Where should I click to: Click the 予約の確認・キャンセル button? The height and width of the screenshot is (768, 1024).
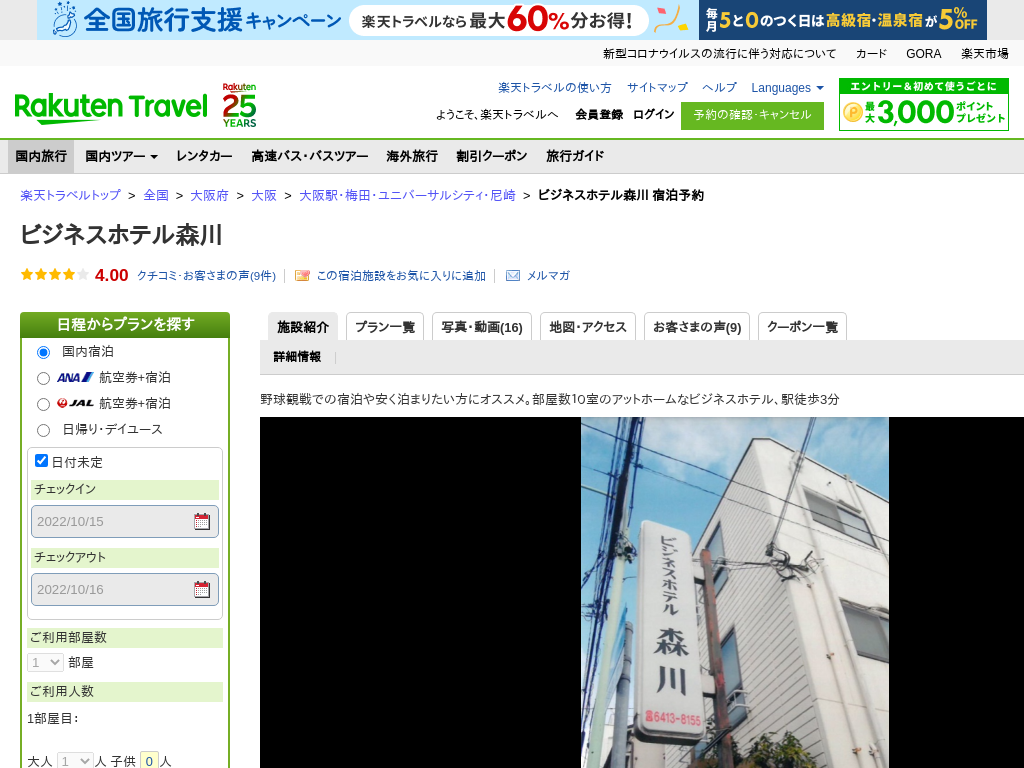point(752,115)
